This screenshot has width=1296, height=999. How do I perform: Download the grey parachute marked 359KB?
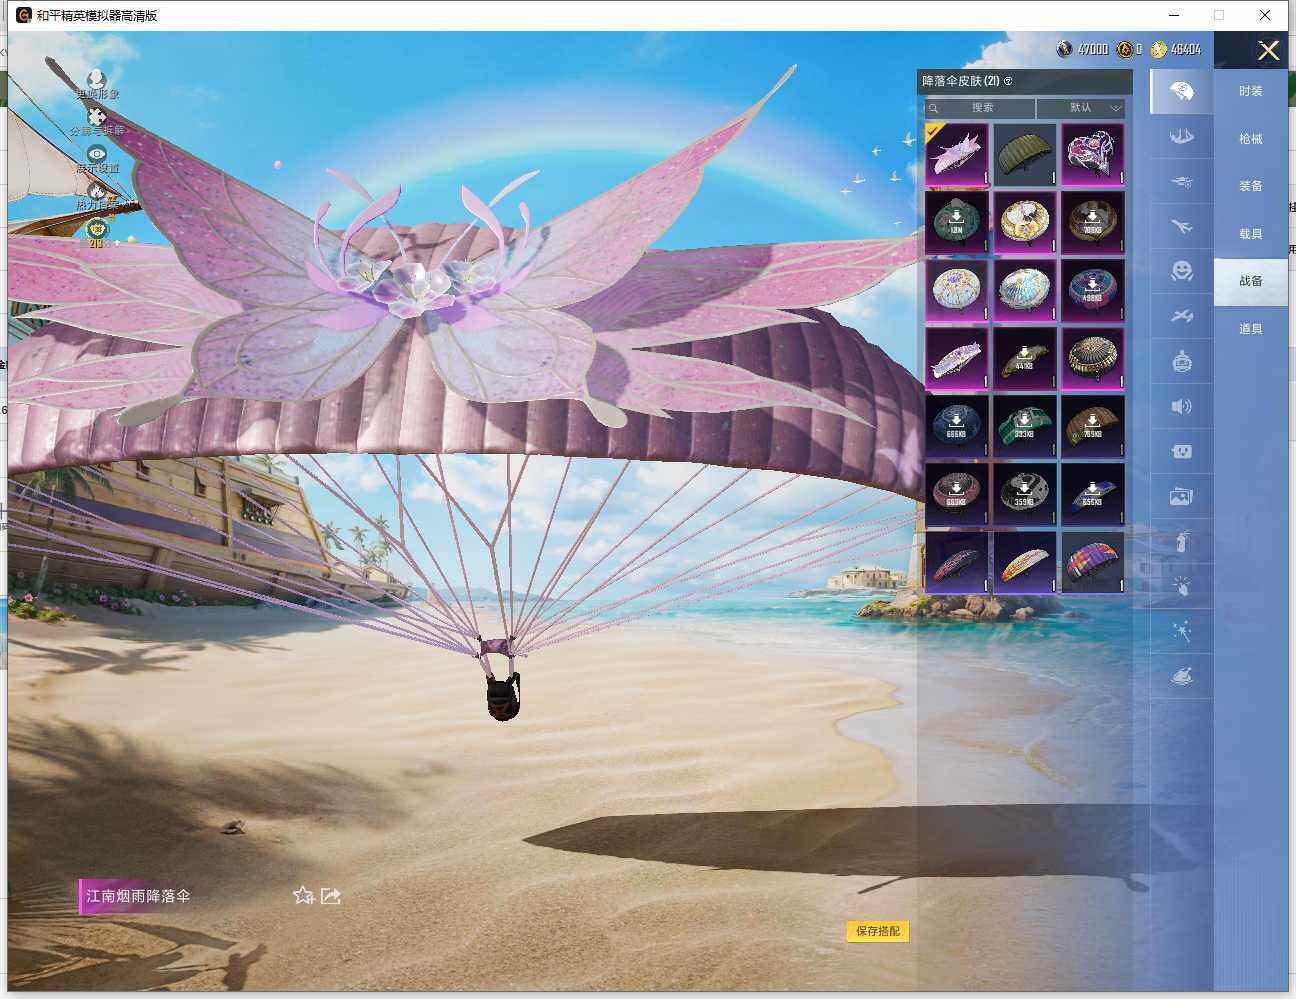pos(1025,494)
